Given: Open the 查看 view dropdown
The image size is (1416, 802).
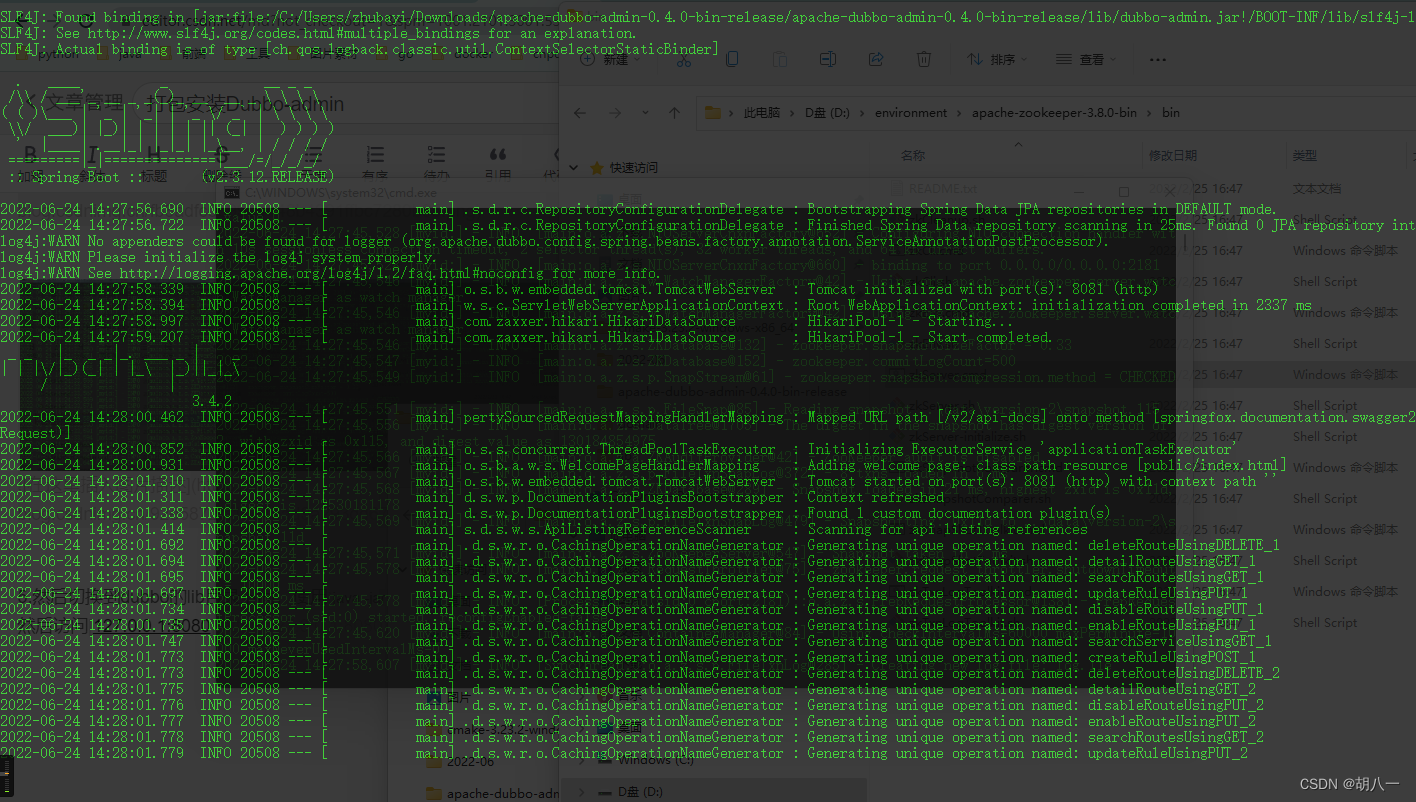Looking at the screenshot, I should click(x=1087, y=60).
